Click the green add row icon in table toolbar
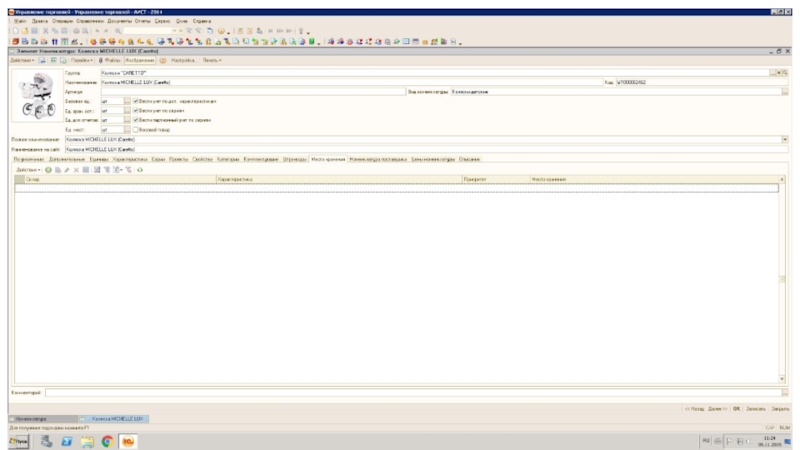The width and height of the screenshot is (800, 450). tap(47, 170)
